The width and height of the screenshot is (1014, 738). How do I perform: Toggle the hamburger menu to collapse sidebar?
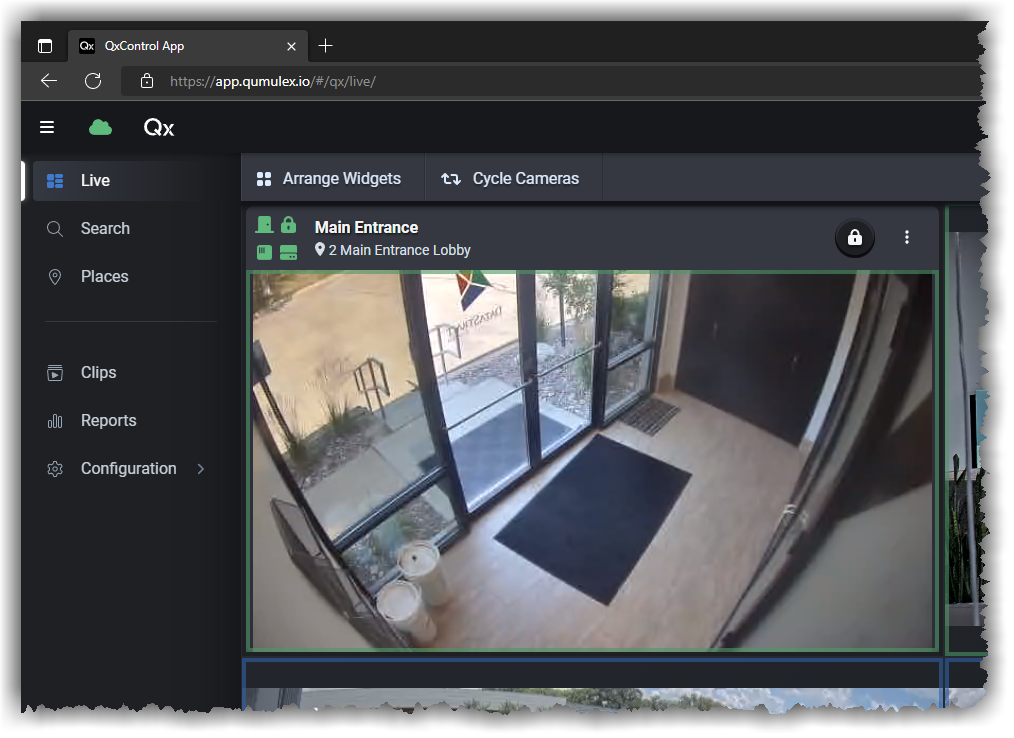[x=47, y=128]
